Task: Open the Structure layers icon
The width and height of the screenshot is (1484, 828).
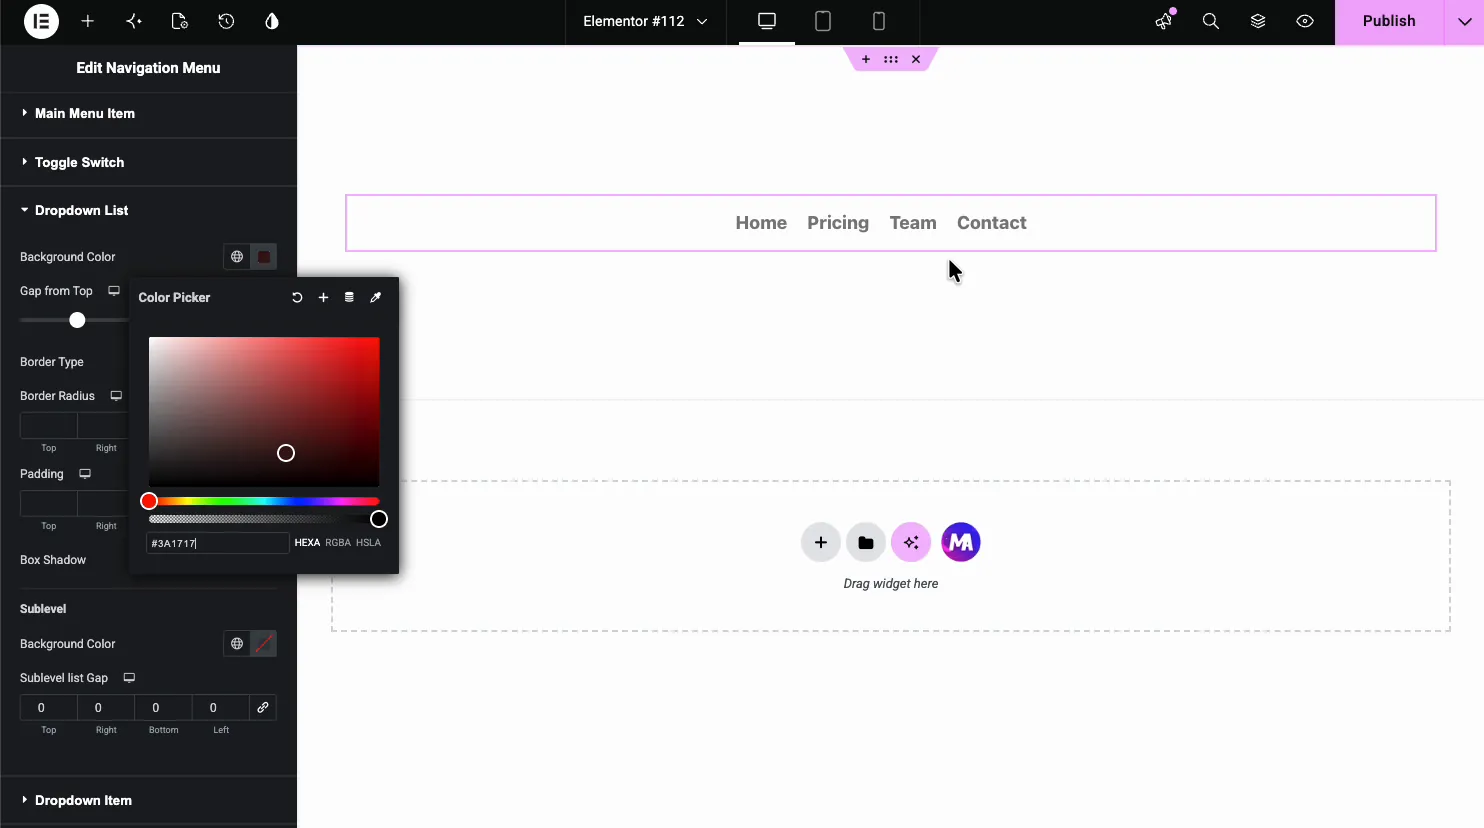Action: [x=1258, y=21]
